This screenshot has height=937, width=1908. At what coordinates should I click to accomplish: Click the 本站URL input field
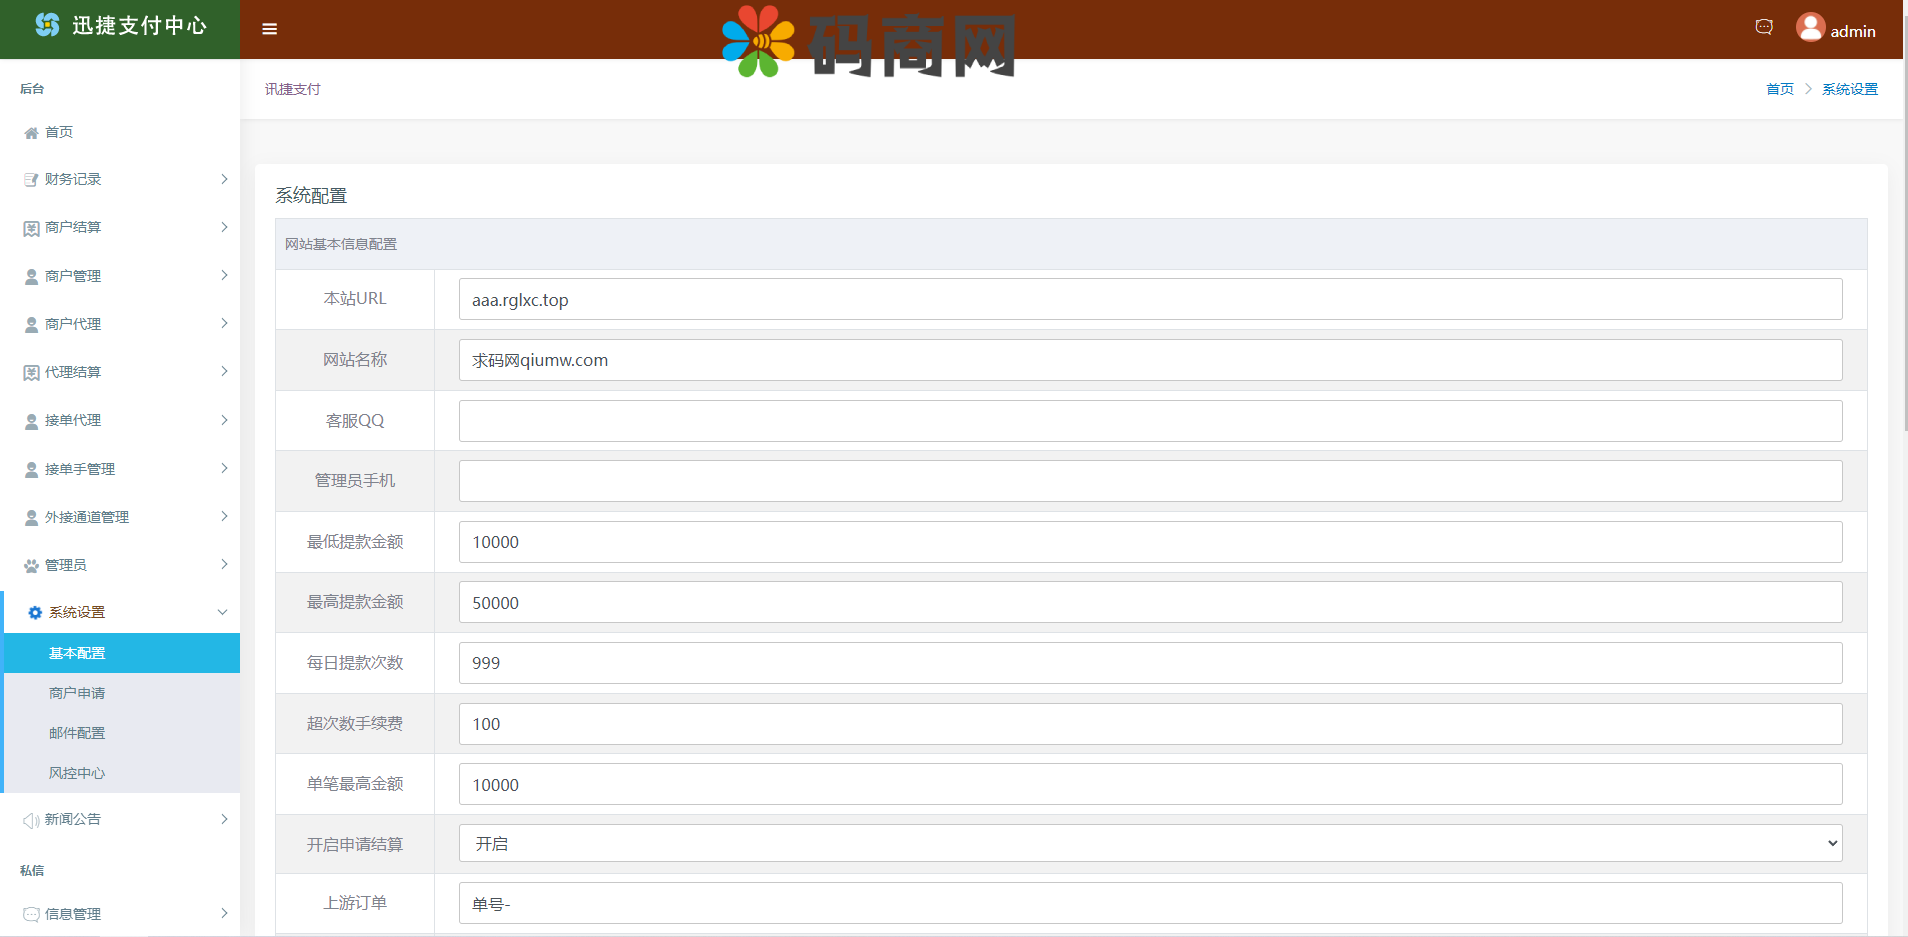[x=1150, y=299]
